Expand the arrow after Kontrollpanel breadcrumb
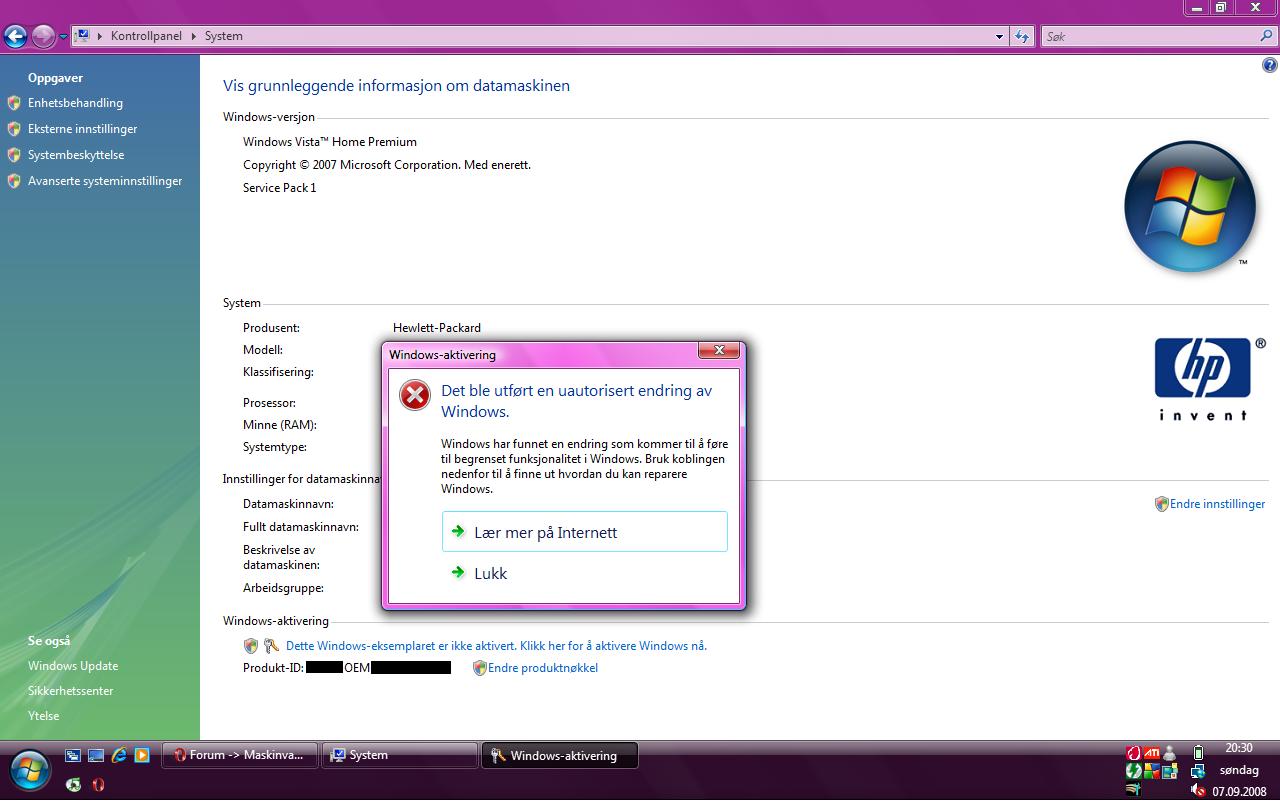 (x=194, y=36)
